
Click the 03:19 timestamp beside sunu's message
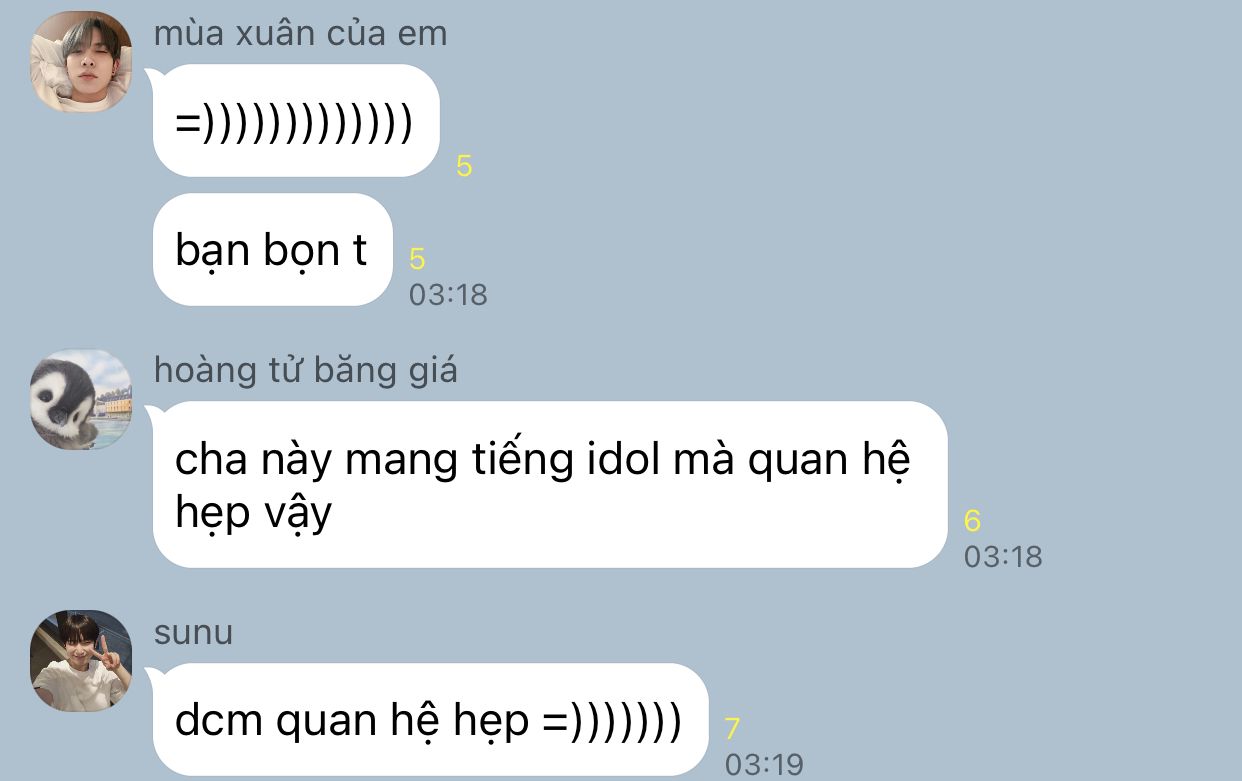click(x=764, y=764)
